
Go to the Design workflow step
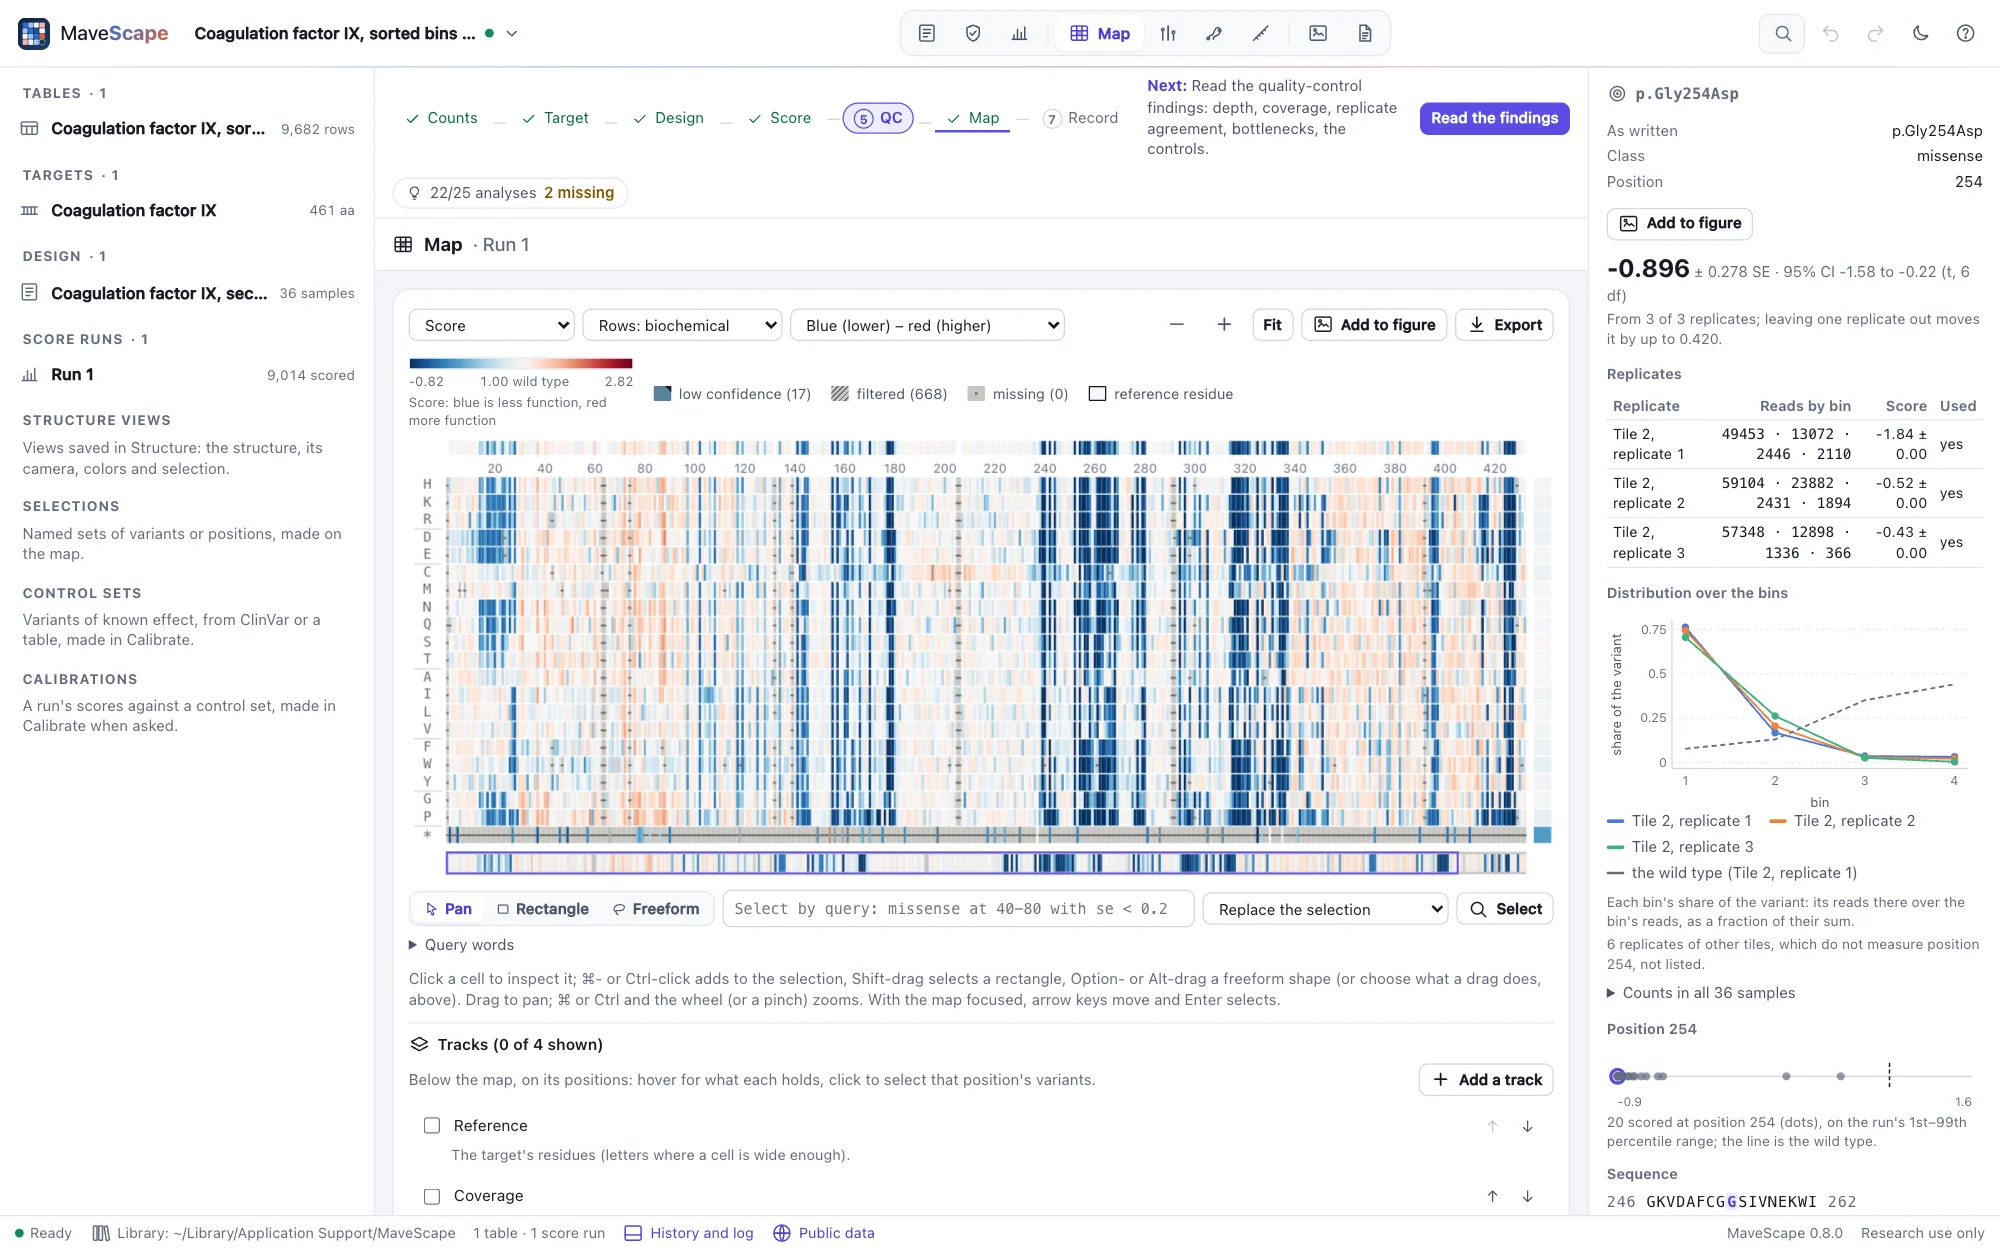pos(669,118)
